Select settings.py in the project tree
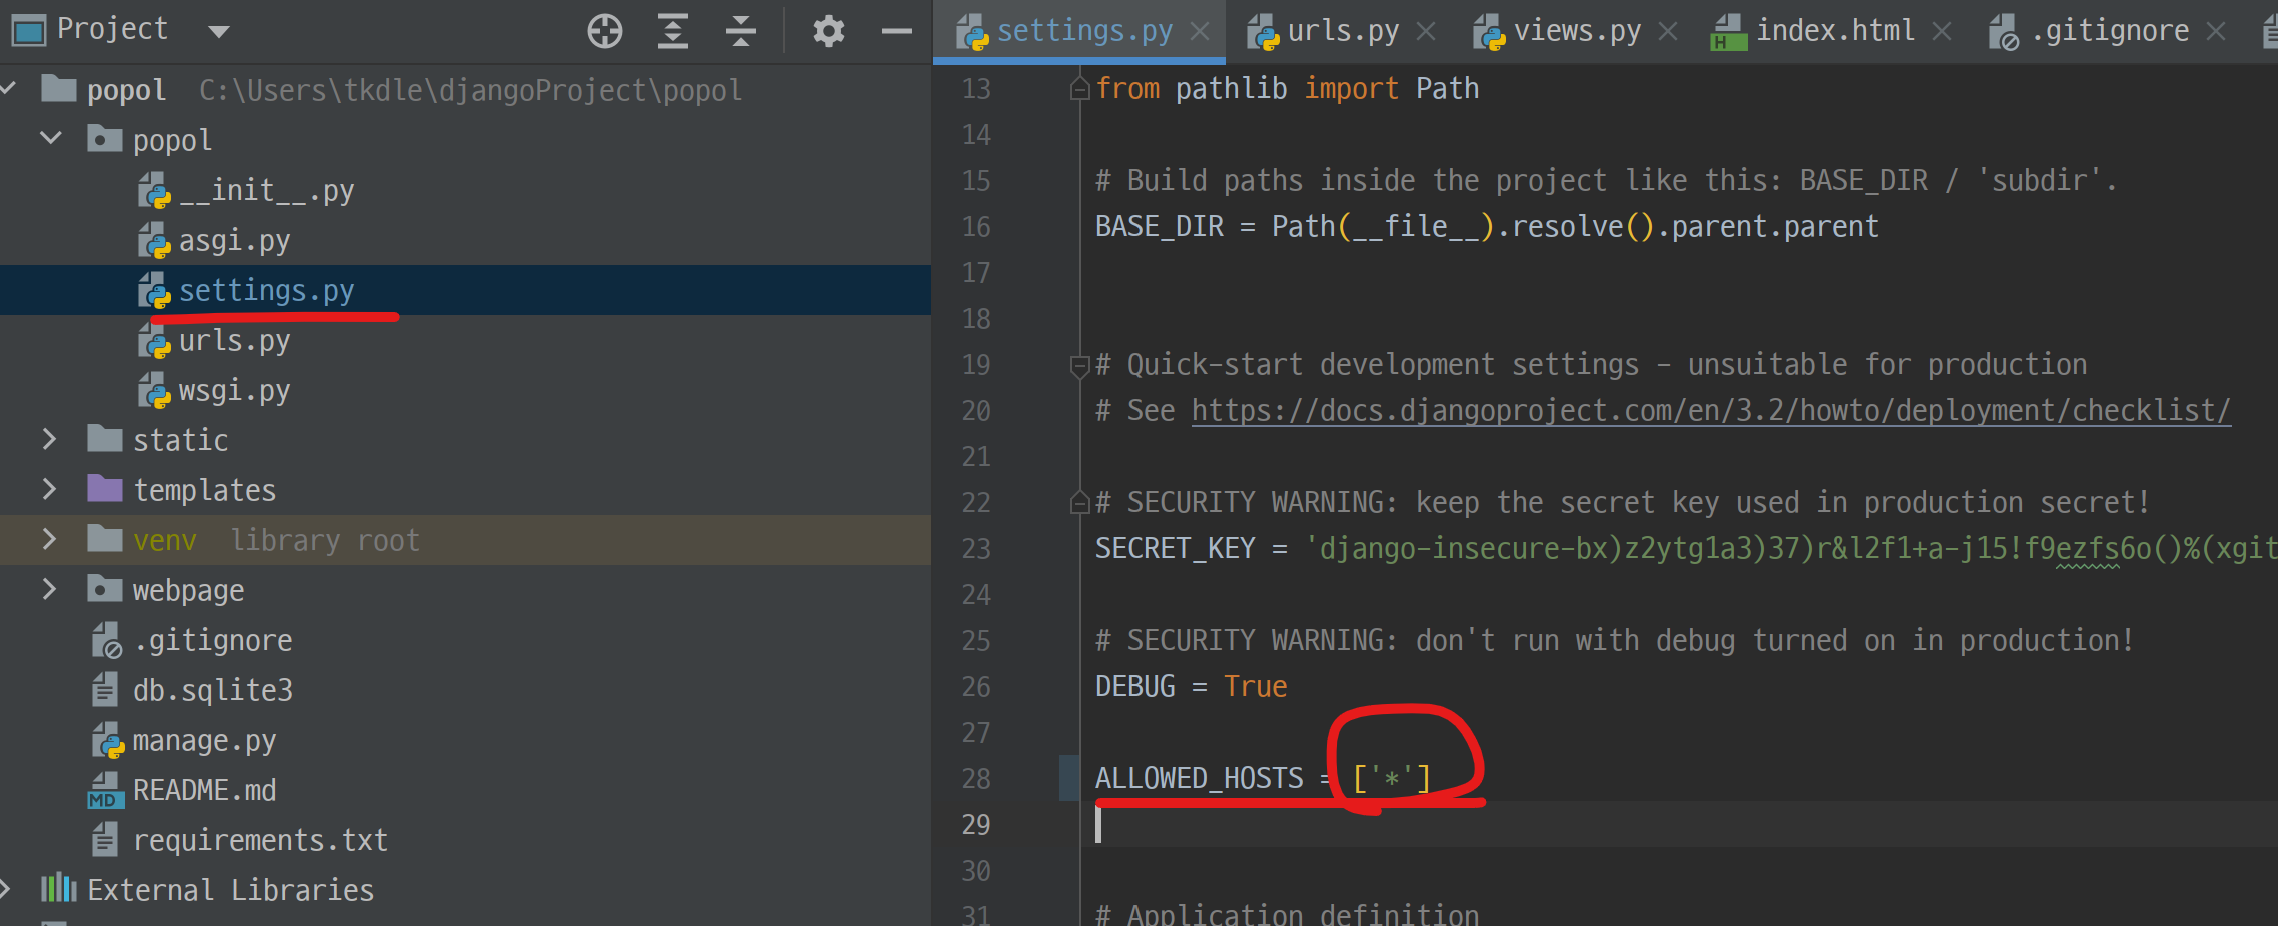 266,290
